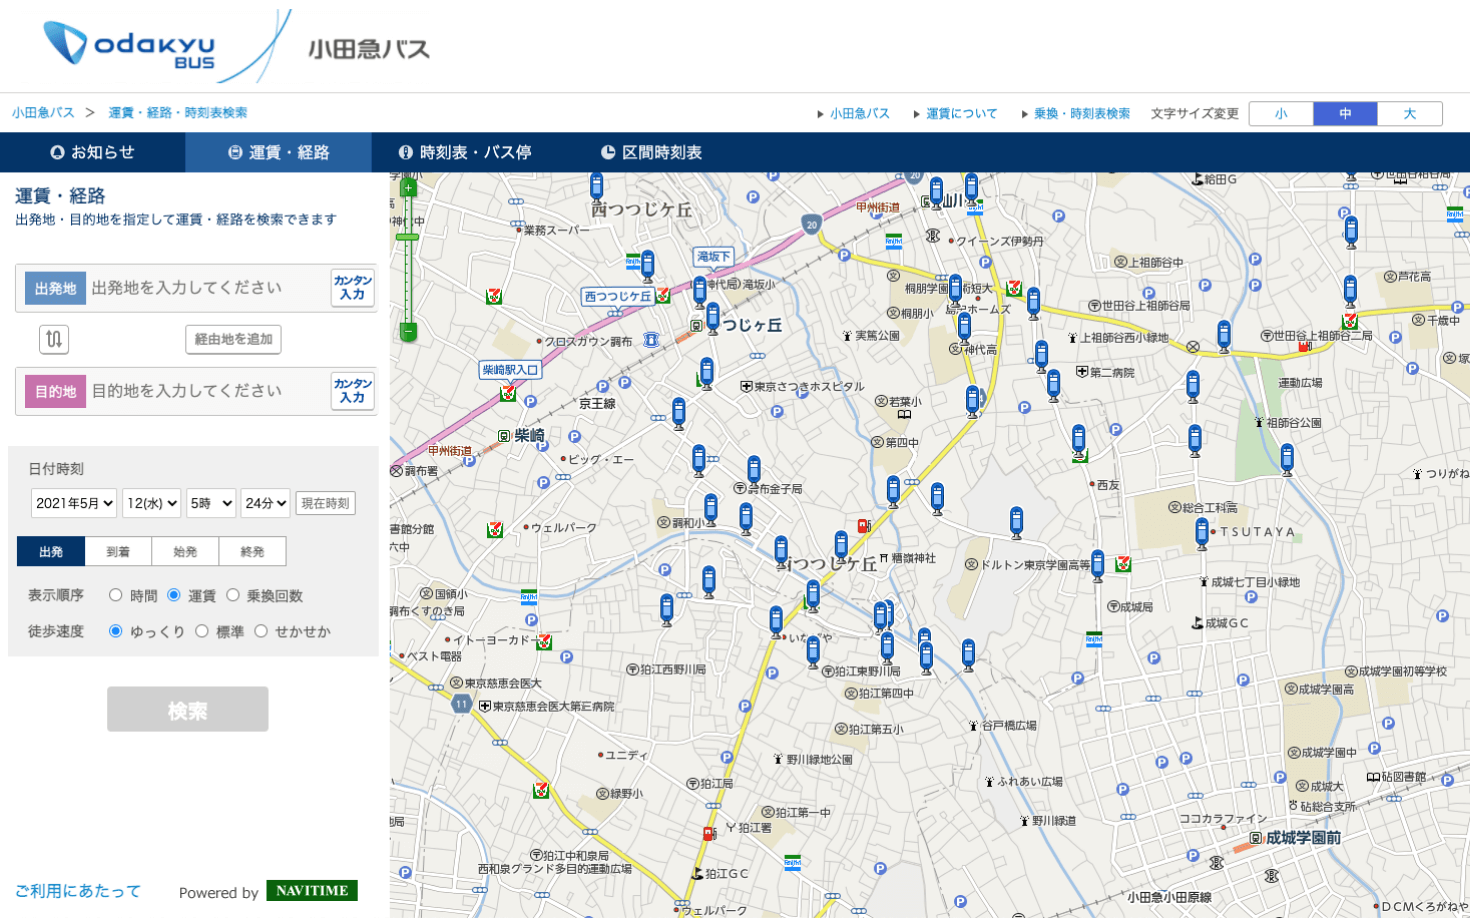Select せかせか walking speed
Image resolution: width=1470 pixels, height=918 pixels.
tap(261, 631)
